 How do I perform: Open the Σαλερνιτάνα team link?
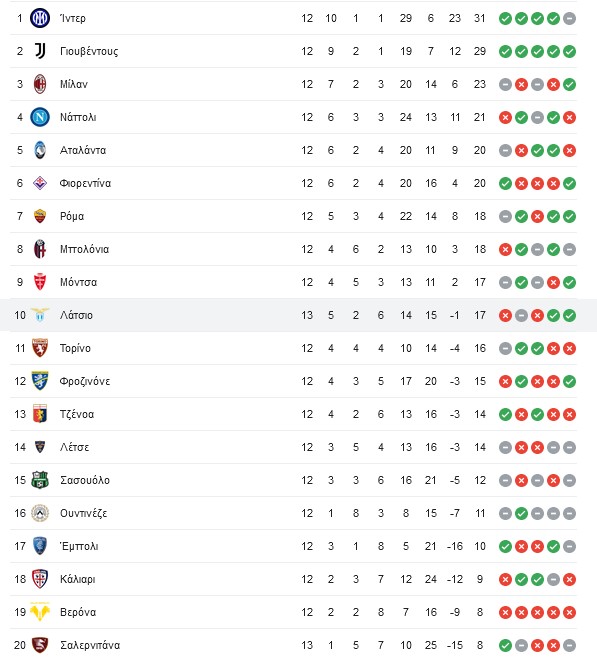click(90, 645)
